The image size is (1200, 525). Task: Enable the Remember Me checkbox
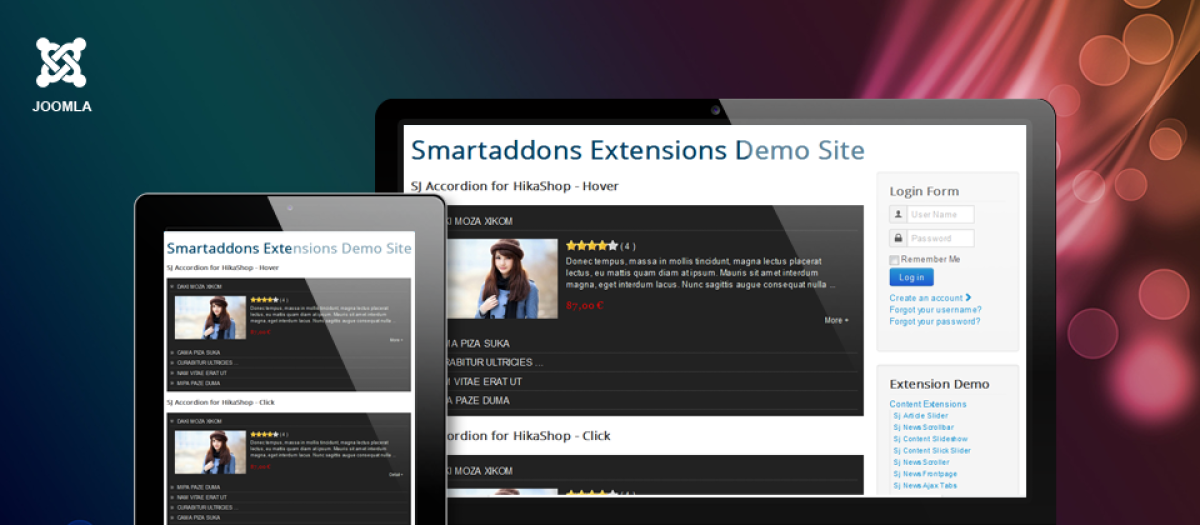894,260
